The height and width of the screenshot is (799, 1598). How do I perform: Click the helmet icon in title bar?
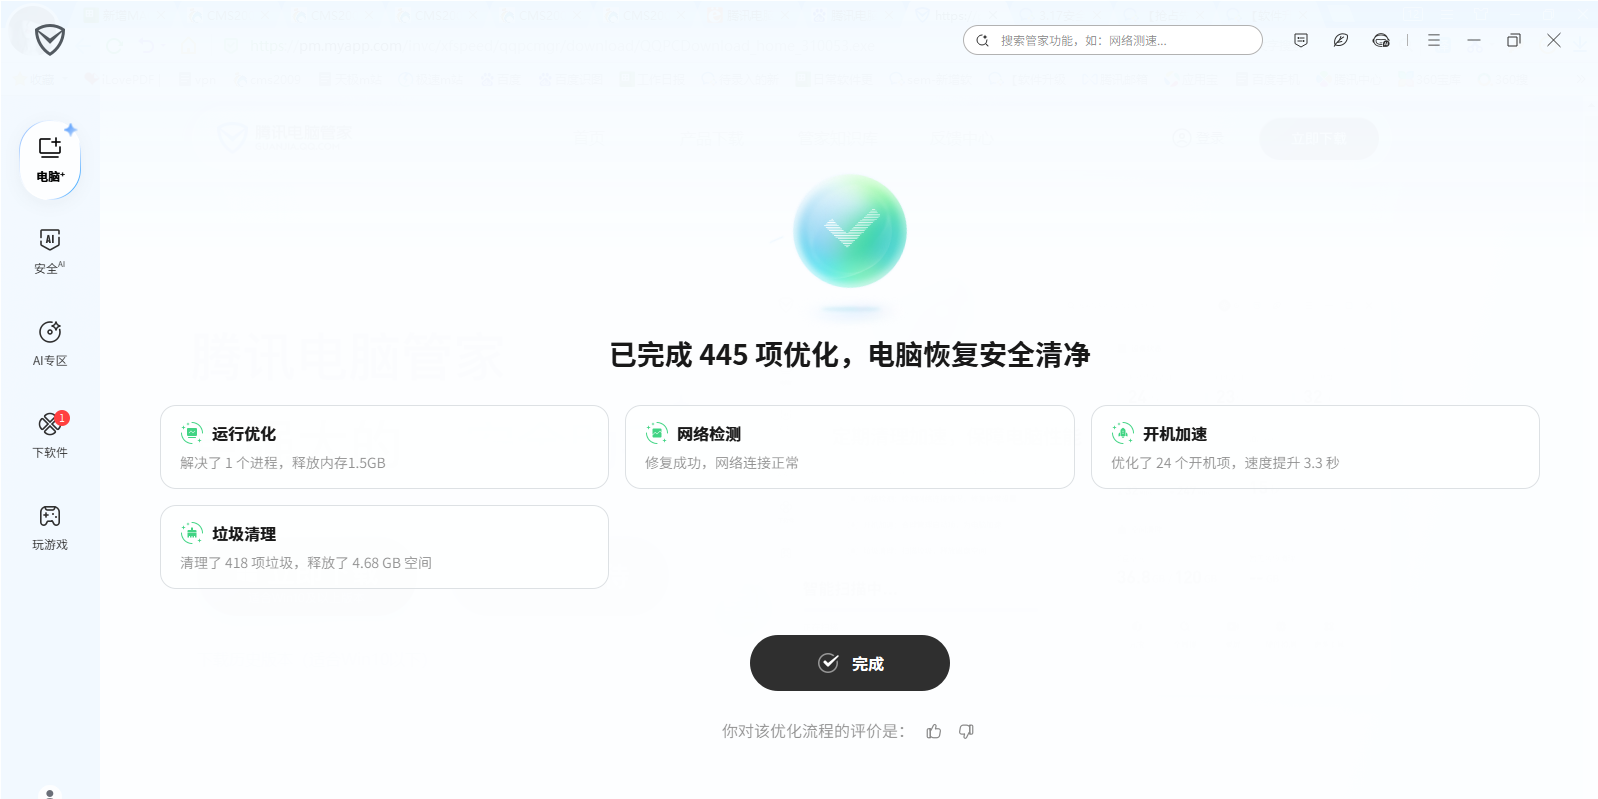point(1381,40)
